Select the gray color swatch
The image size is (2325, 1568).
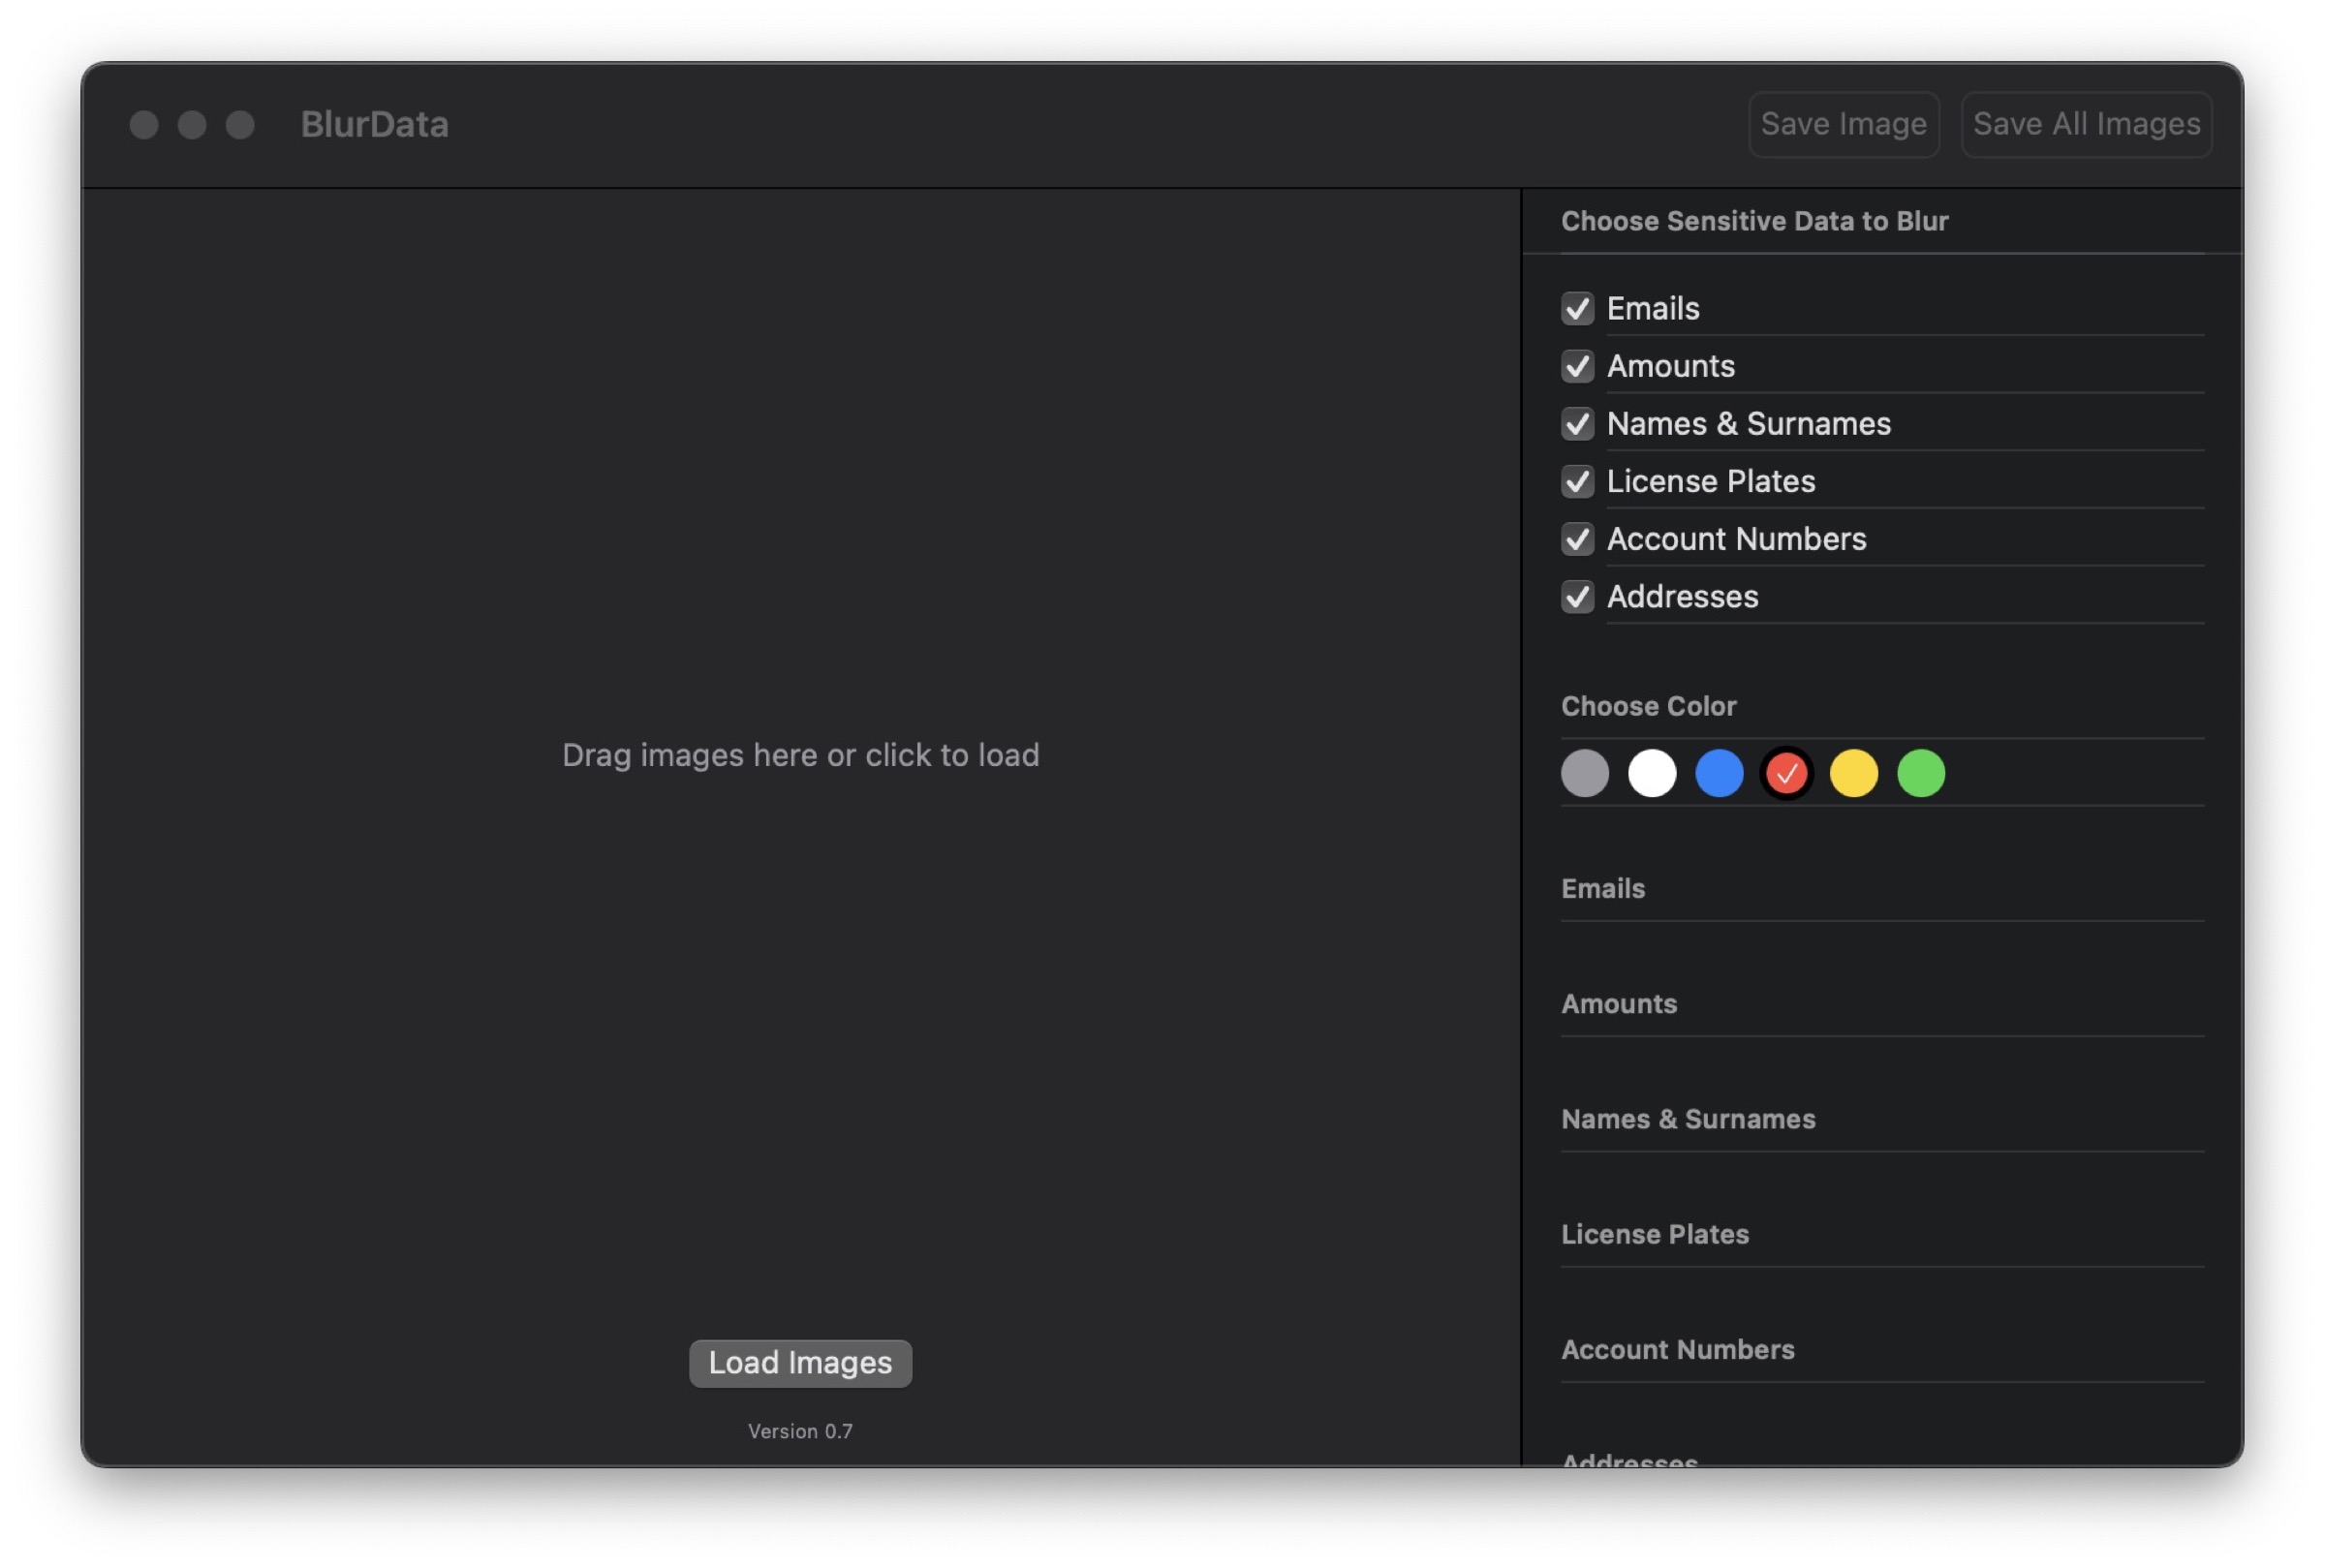point(1584,773)
